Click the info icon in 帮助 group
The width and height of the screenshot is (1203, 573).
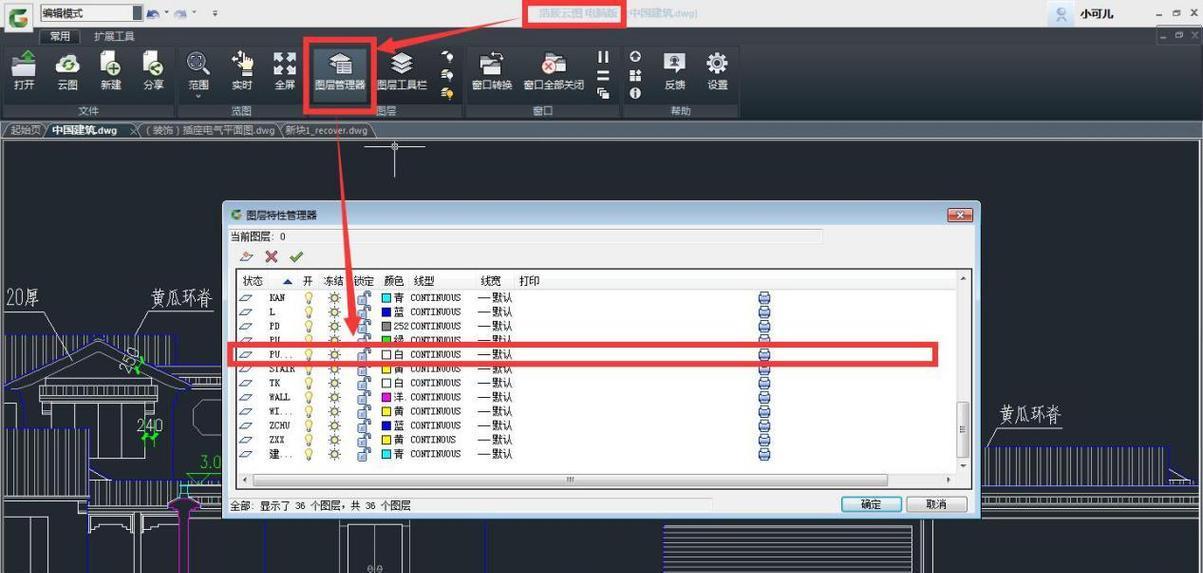pyautogui.click(x=635, y=93)
